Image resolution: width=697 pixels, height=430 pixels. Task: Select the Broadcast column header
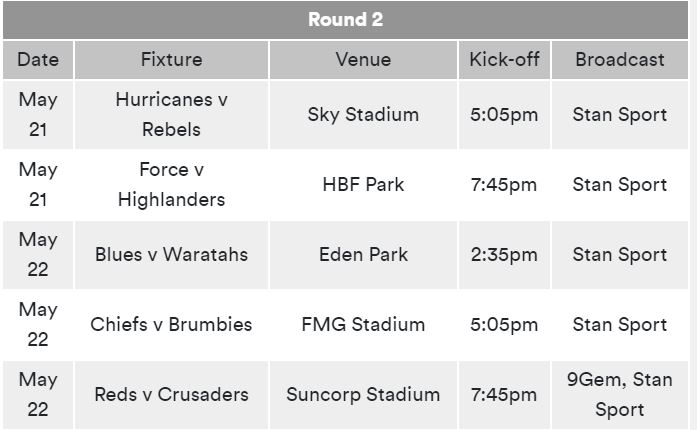click(620, 60)
